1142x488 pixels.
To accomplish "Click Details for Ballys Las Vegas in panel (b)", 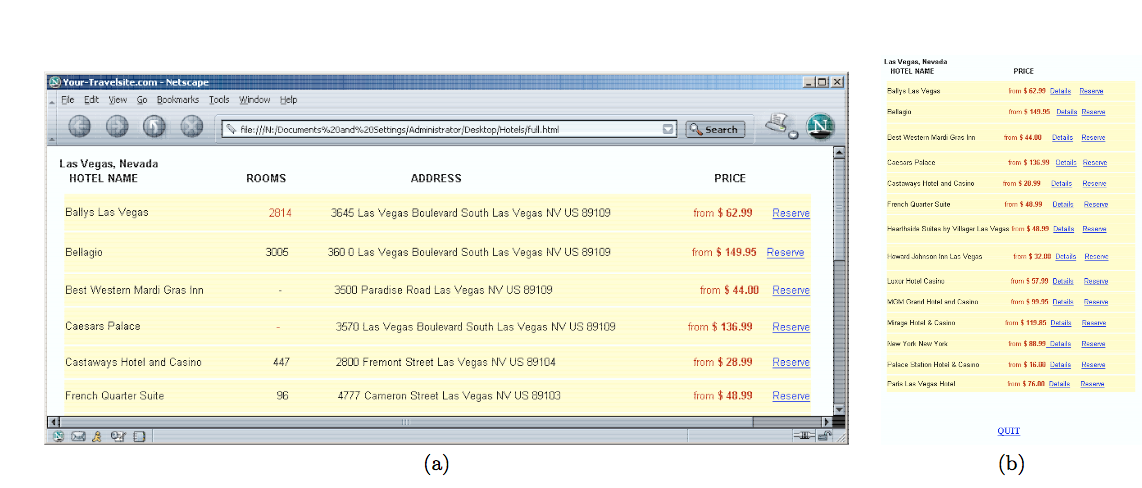I will pyautogui.click(x=1060, y=91).
